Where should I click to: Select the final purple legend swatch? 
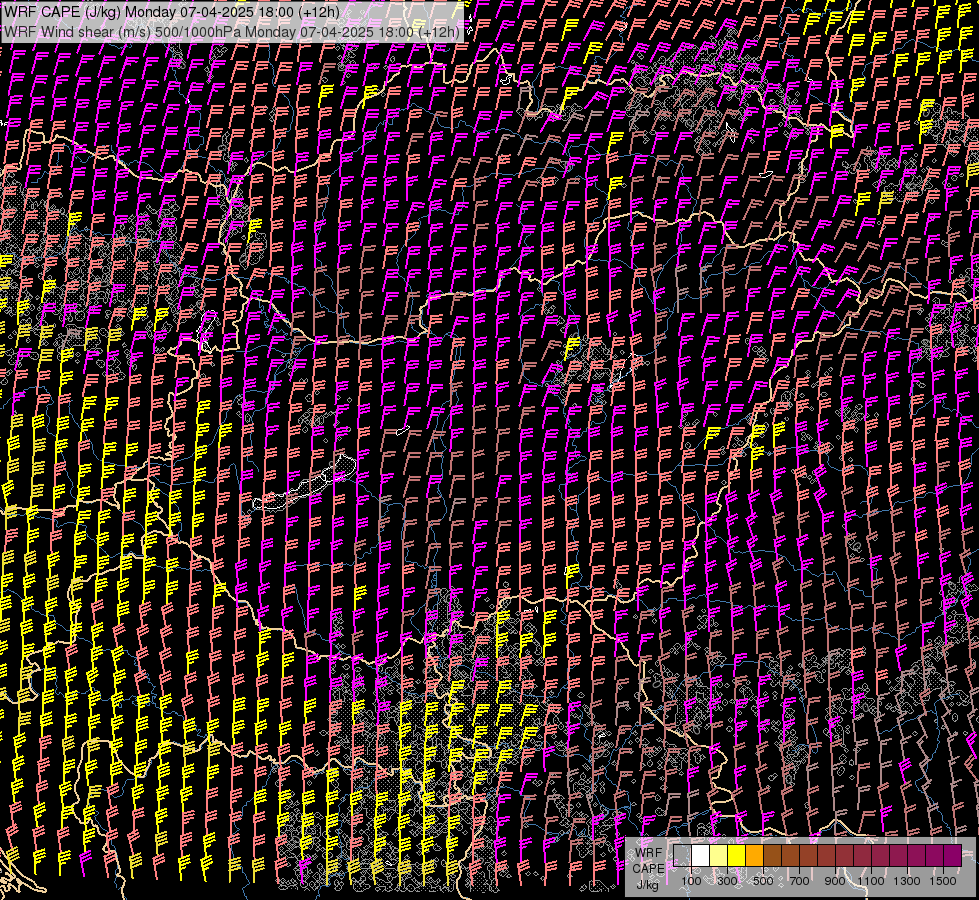(953, 856)
